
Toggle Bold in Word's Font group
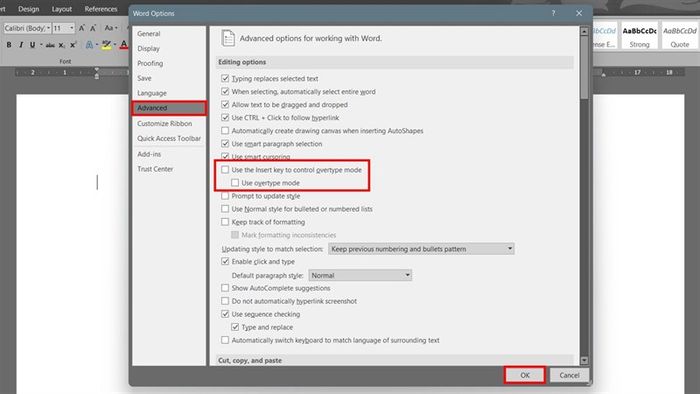tap(9, 45)
